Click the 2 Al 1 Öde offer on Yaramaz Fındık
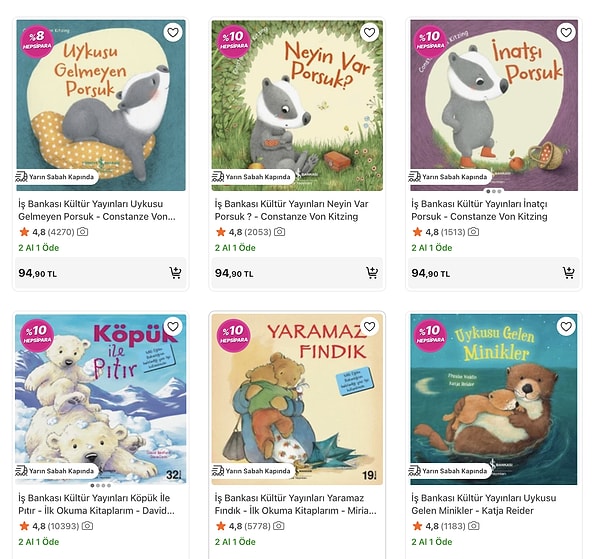 coord(235,542)
